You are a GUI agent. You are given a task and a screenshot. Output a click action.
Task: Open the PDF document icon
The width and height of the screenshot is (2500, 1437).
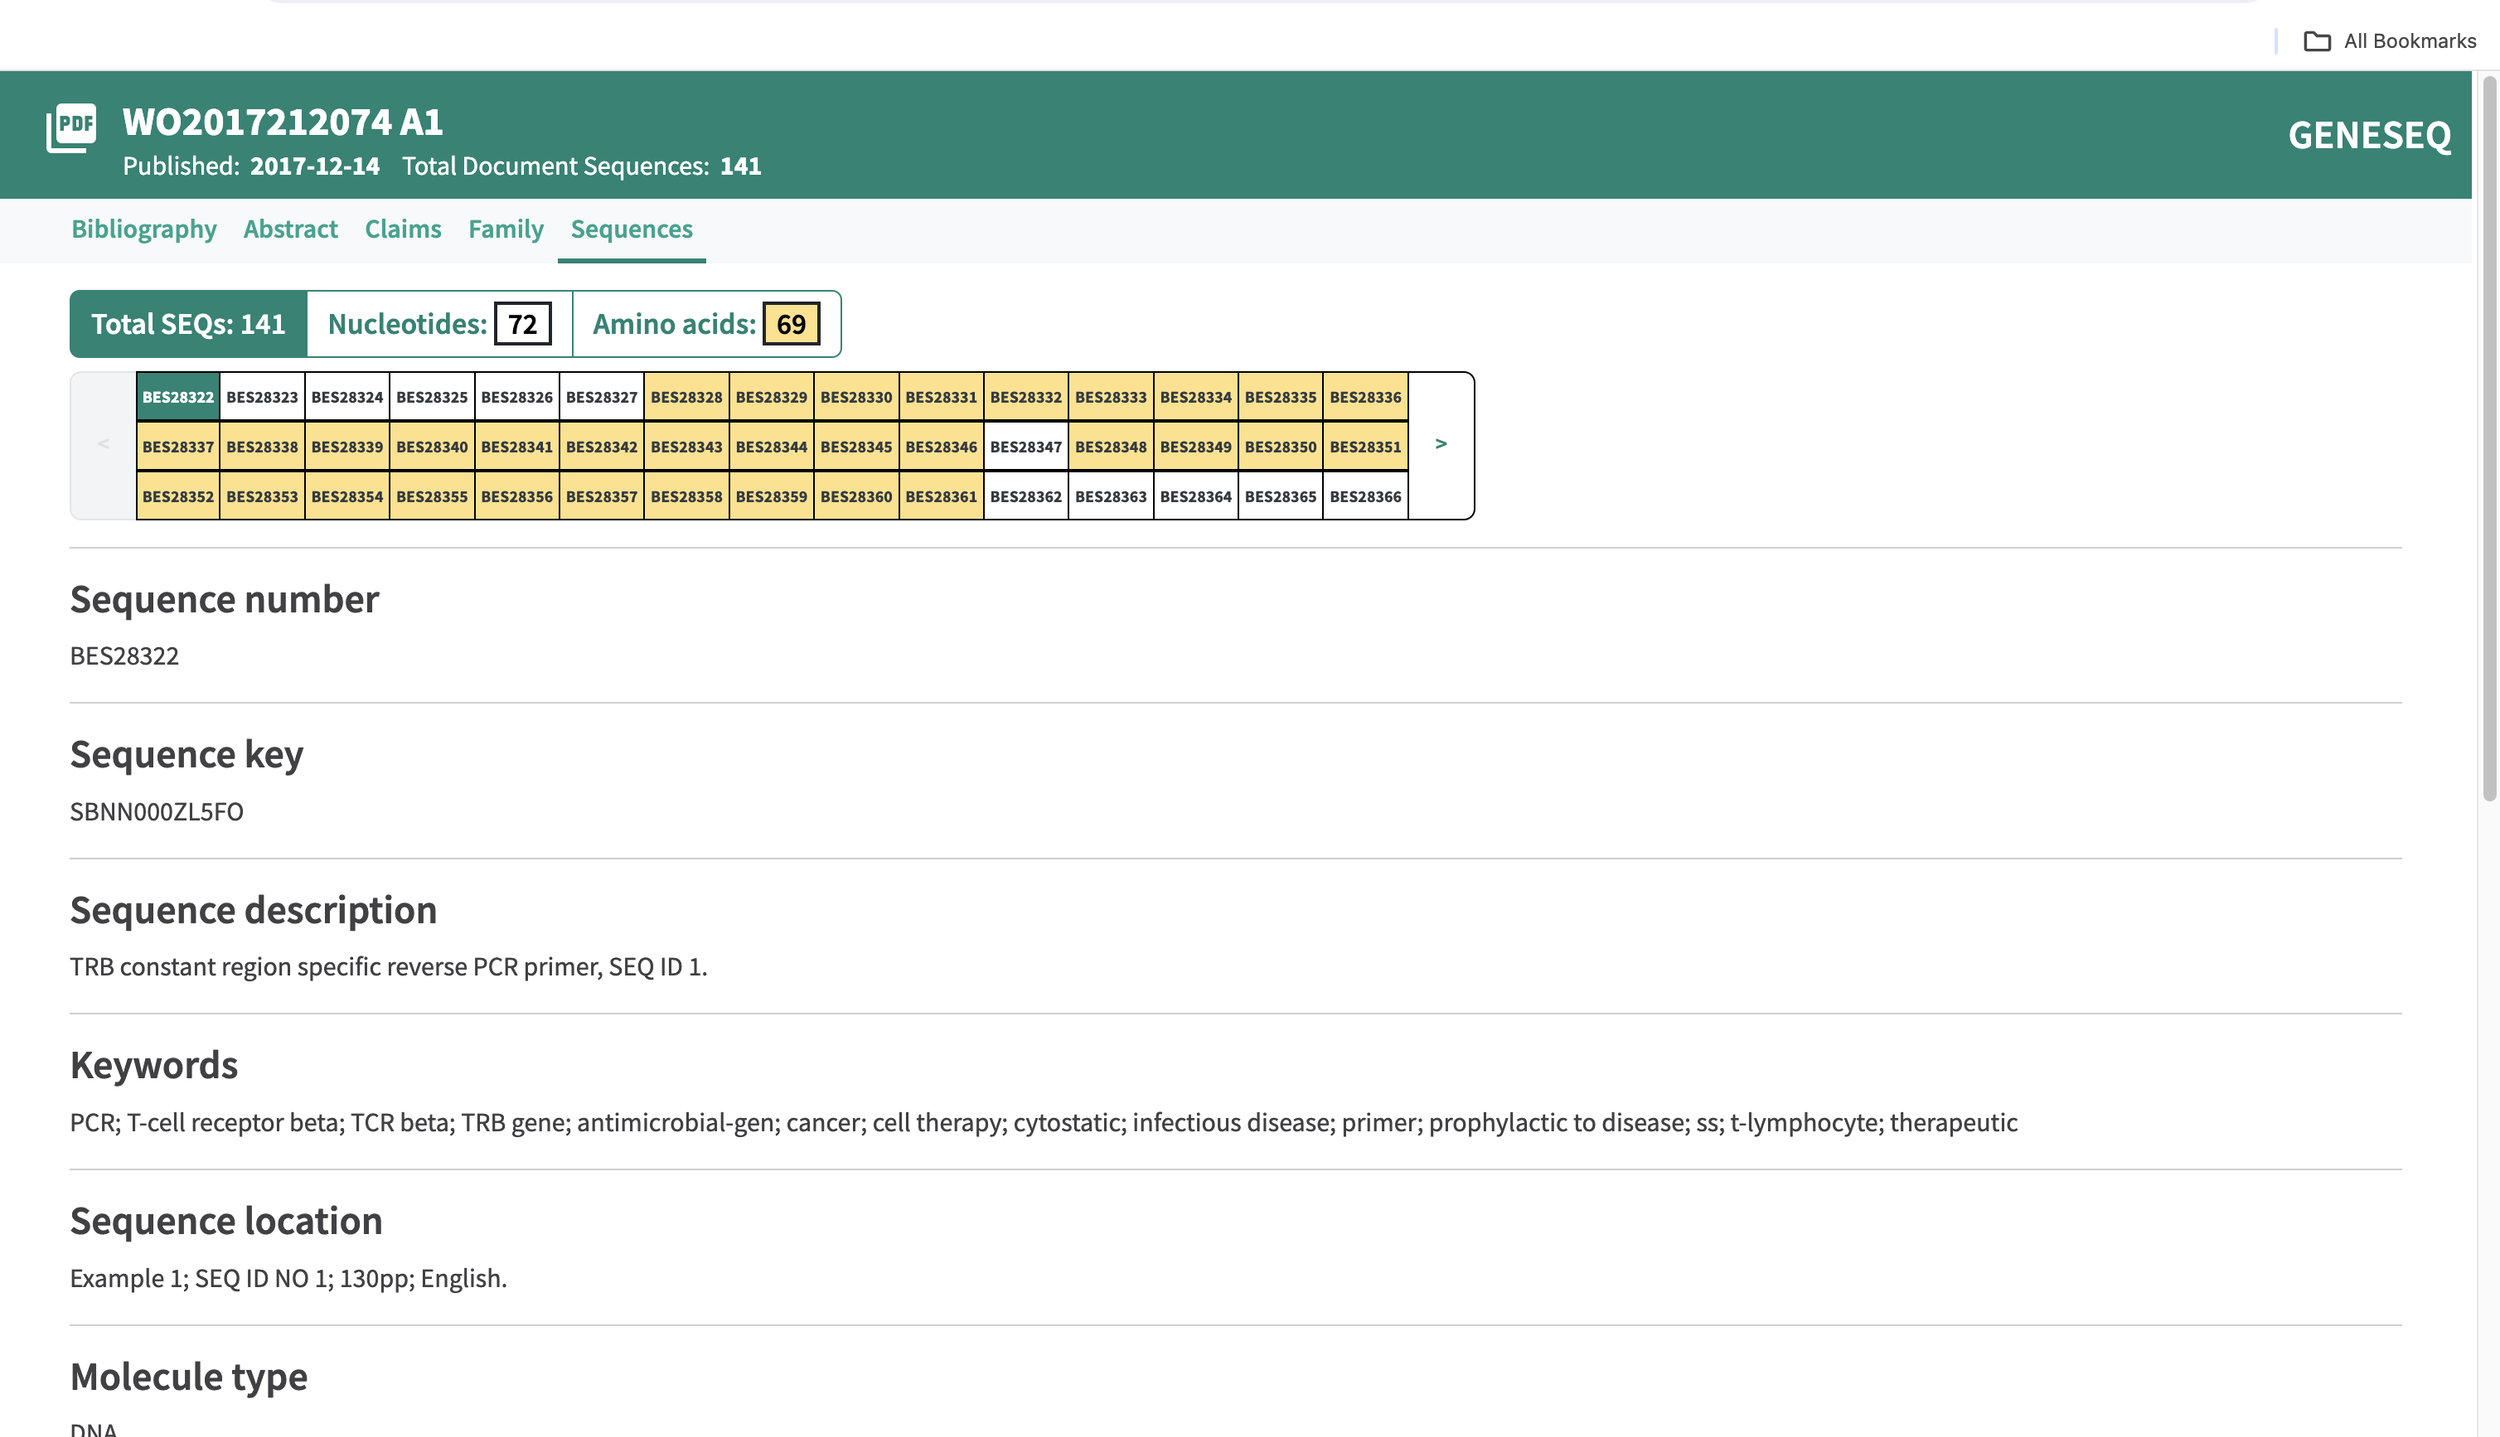(x=71, y=129)
